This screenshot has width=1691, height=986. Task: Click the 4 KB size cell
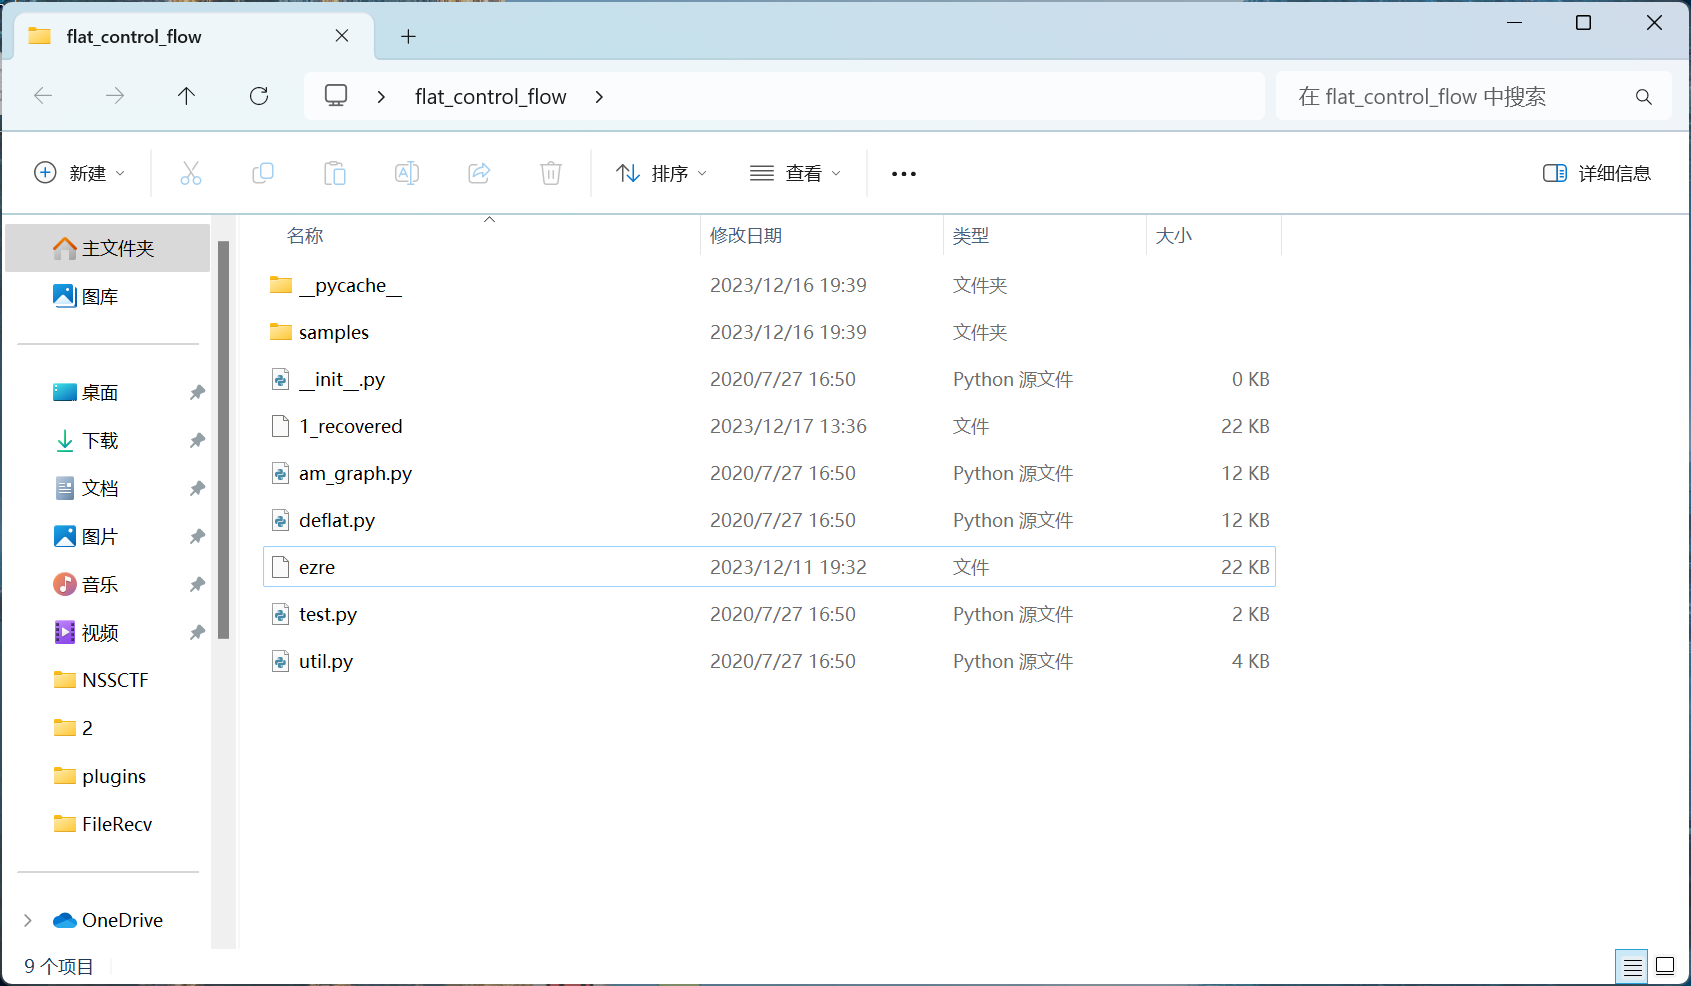[x=1250, y=662]
